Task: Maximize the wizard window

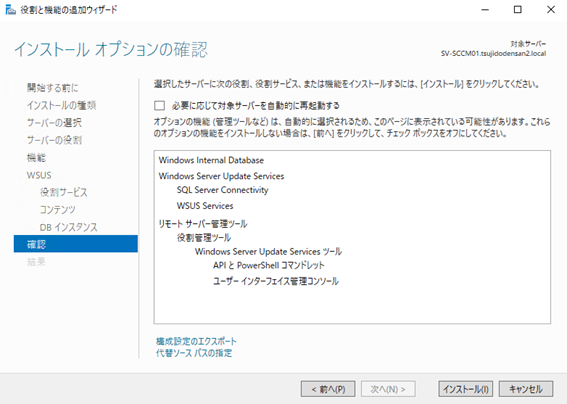Action: [x=518, y=9]
